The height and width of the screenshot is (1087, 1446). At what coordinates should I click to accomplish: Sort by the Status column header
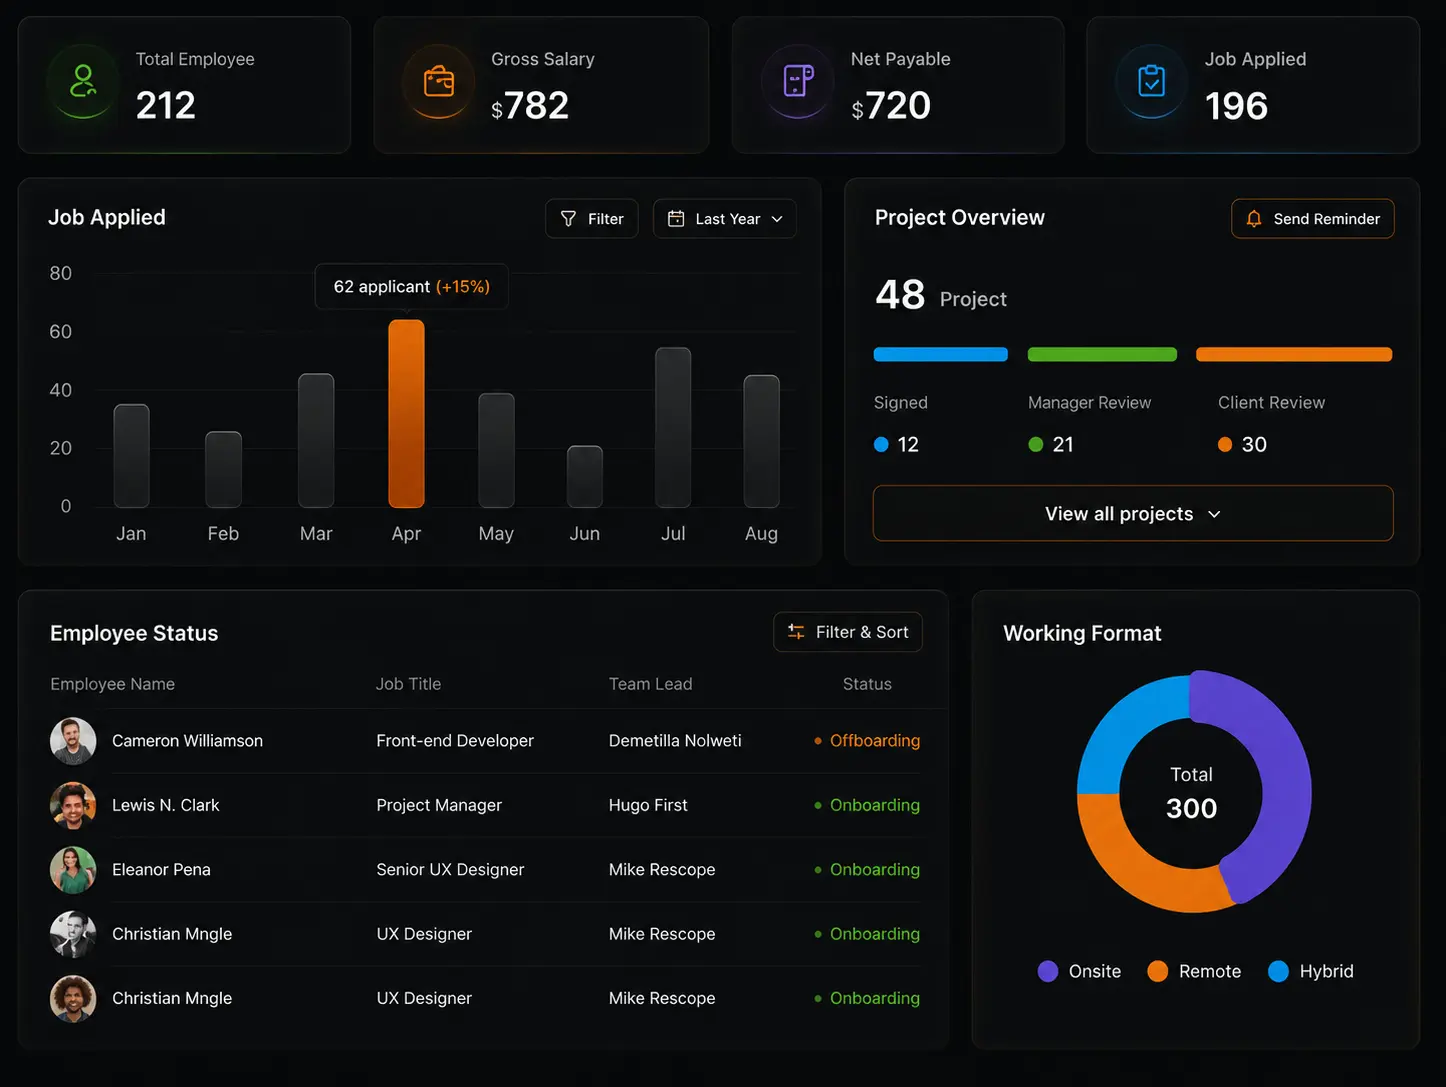(x=867, y=684)
